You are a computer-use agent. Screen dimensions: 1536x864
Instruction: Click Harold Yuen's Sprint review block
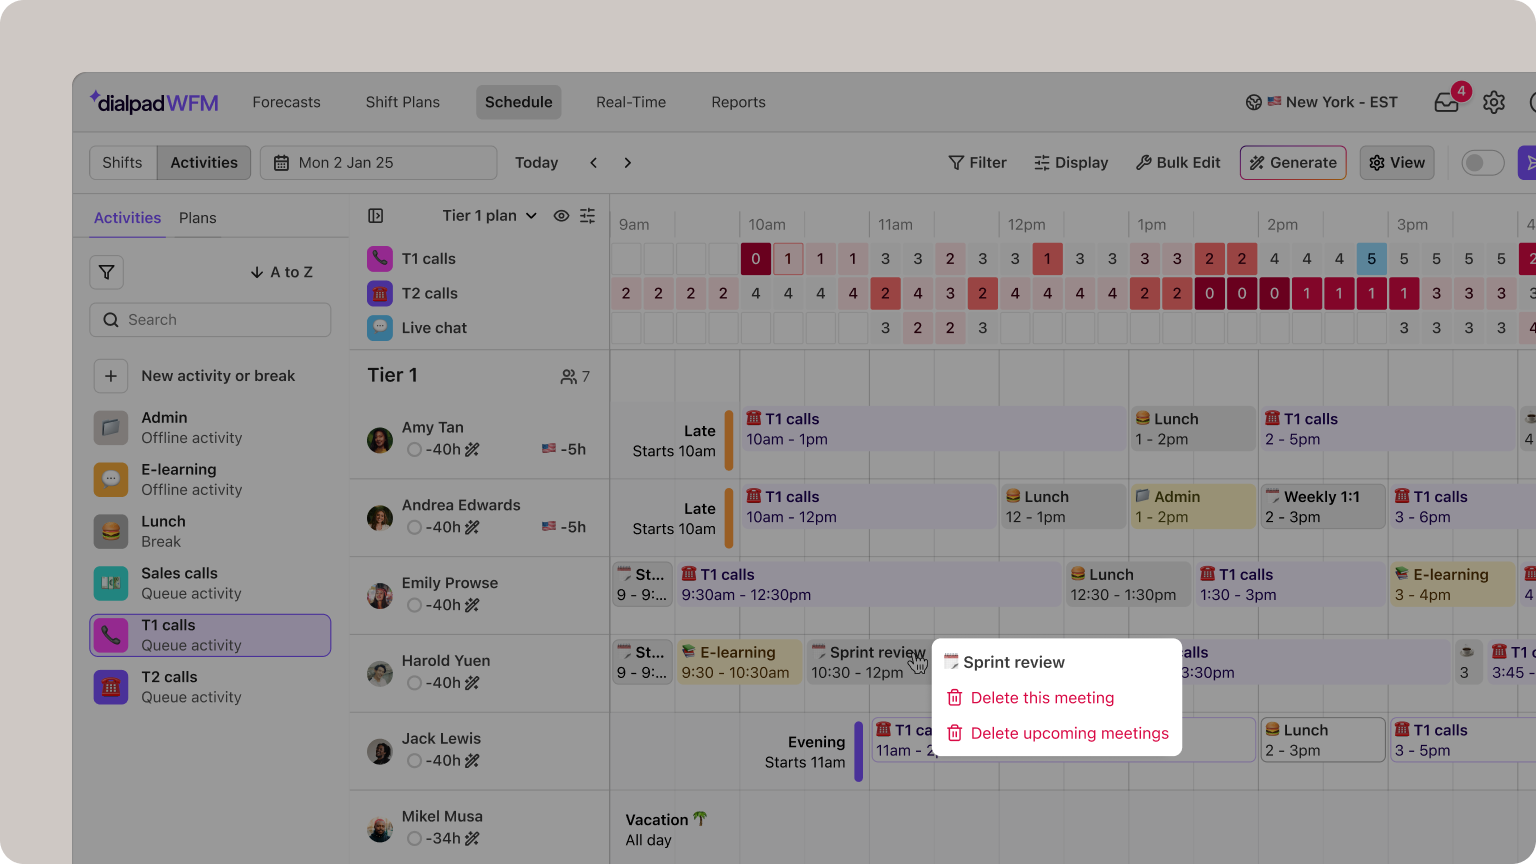click(x=867, y=662)
